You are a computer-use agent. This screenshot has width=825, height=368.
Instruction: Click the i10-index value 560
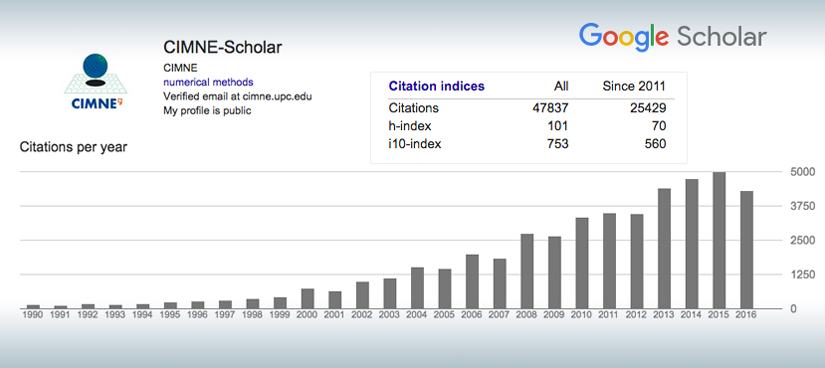tap(656, 143)
